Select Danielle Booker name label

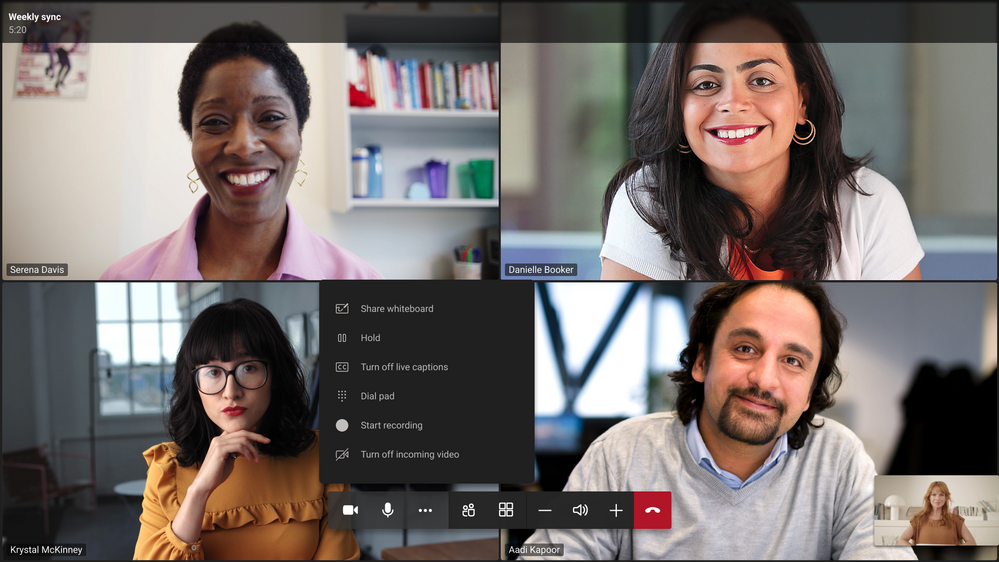(541, 270)
